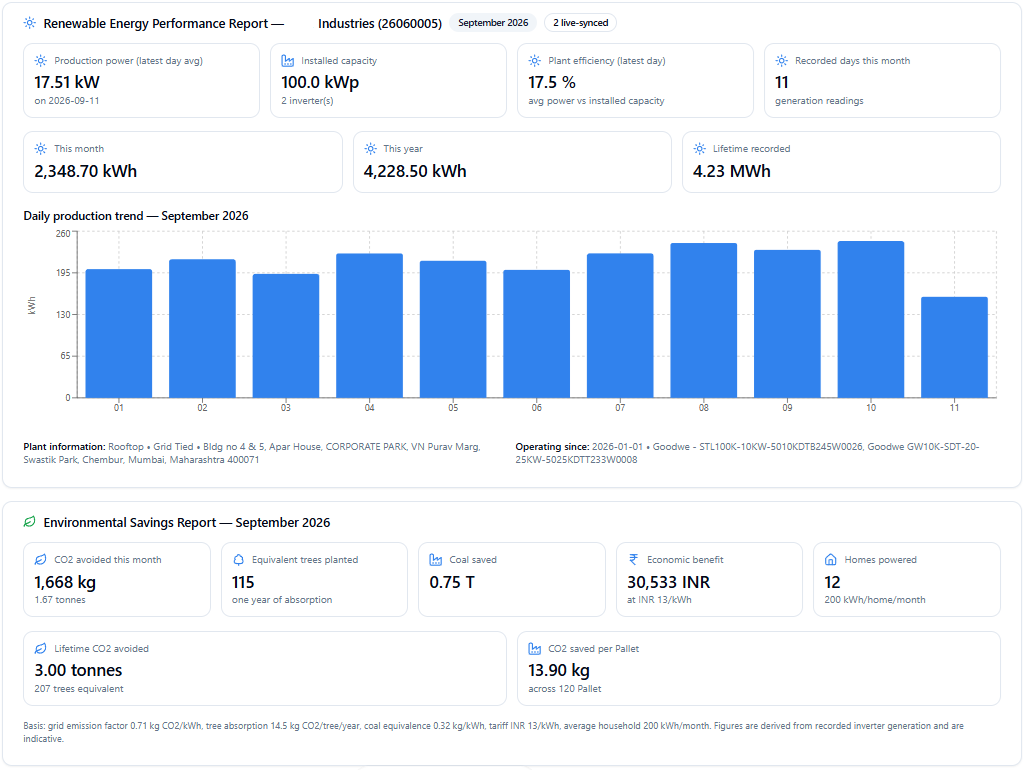1031x770 pixels.
Task: Select the chart bar for day 01
Action: click(x=118, y=333)
